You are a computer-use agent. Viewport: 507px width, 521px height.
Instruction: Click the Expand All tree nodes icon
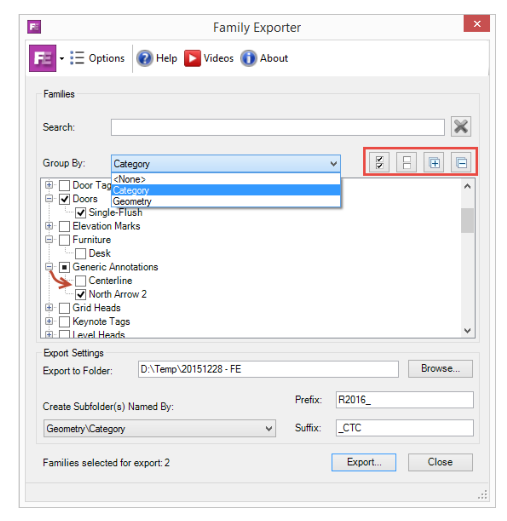[x=434, y=162]
